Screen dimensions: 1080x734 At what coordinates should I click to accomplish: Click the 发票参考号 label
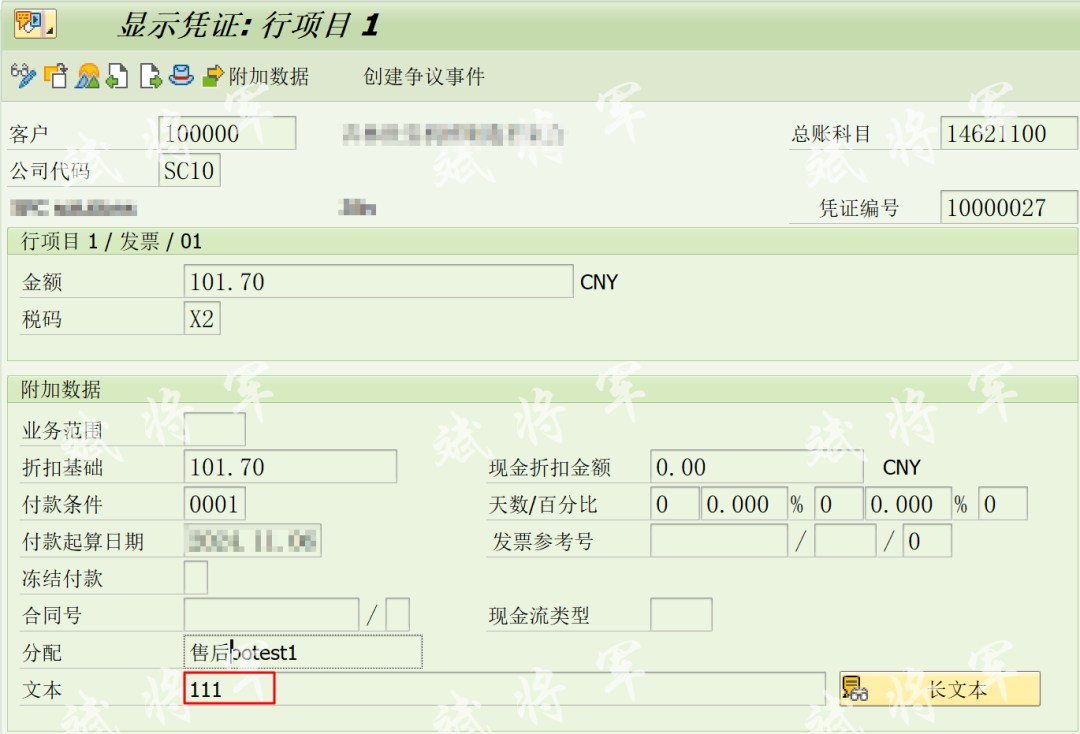(542, 541)
